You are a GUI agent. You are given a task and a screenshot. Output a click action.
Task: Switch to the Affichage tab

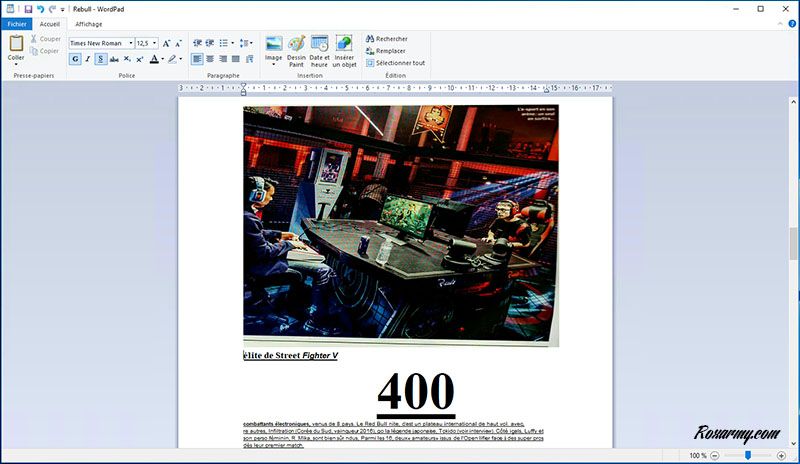click(89, 24)
